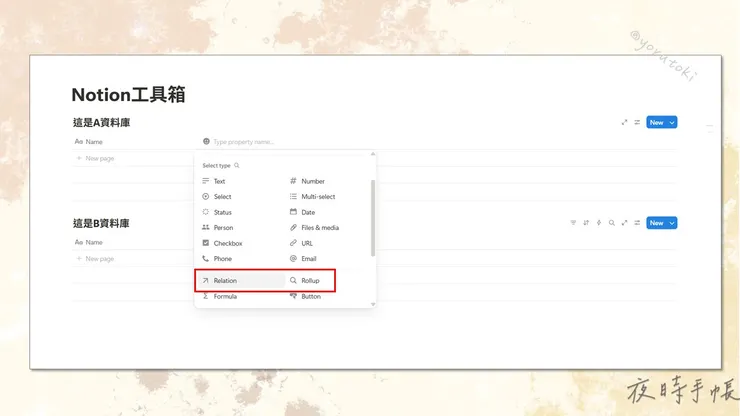Open full page view for database A
The height and width of the screenshot is (416, 740).
(x=624, y=122)
